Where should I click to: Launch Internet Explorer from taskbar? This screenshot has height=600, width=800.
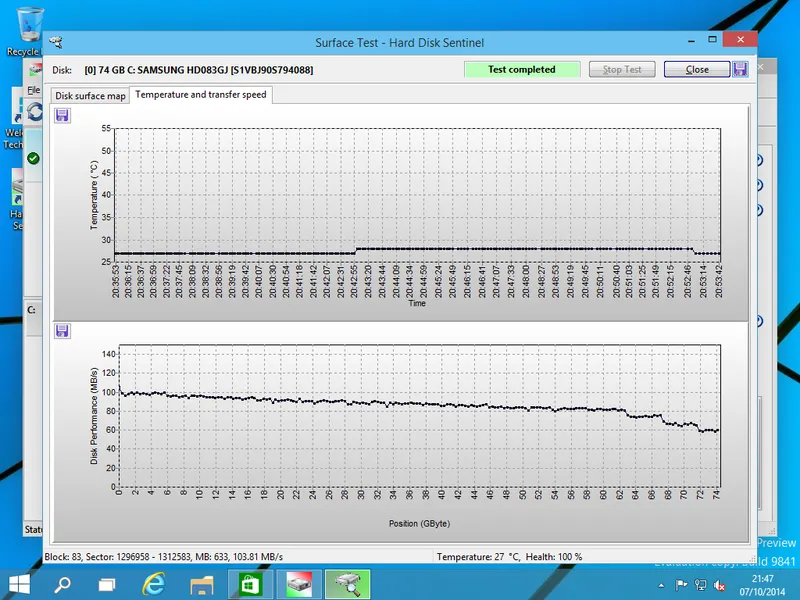coord(153,583)
